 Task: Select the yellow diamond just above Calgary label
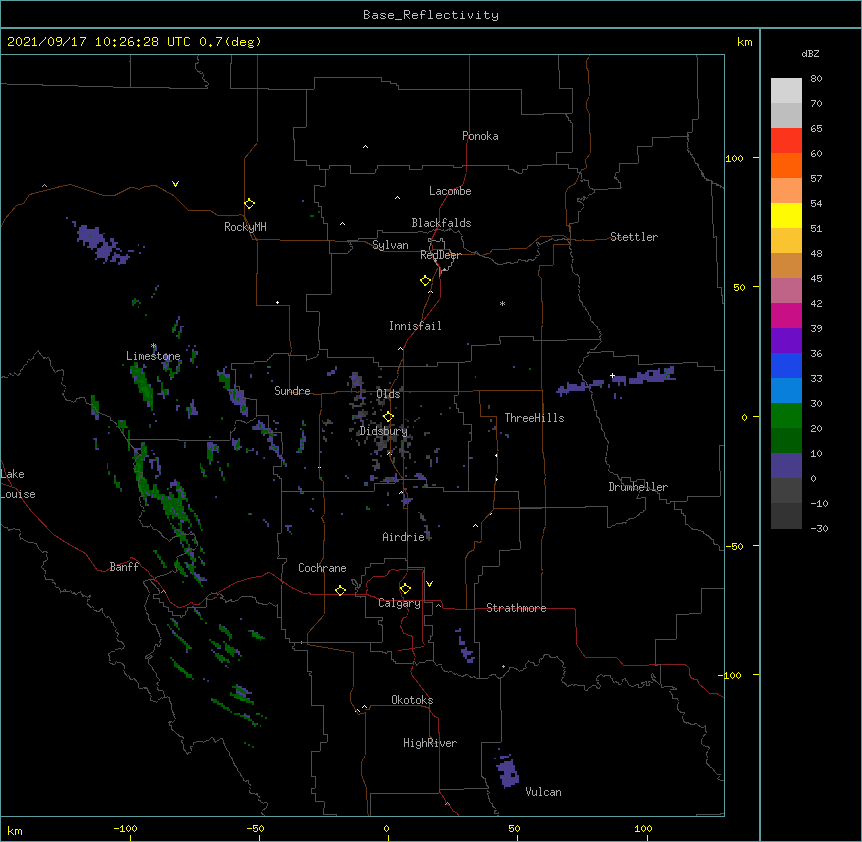coord(405,589)
